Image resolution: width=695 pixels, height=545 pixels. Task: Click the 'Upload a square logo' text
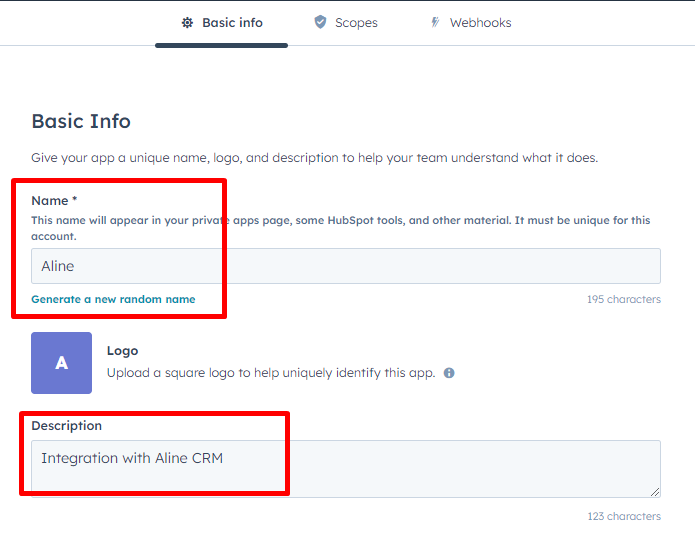pos(271,373)
